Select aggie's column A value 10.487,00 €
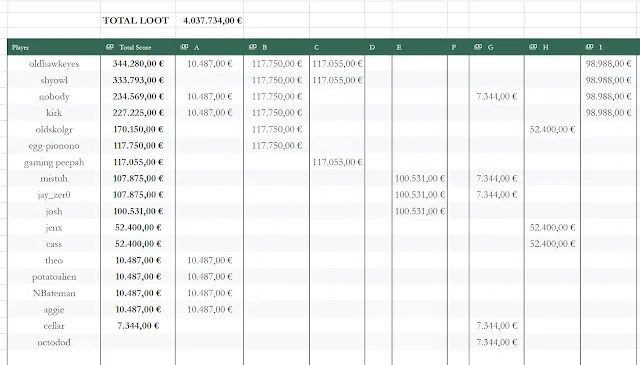This screenshot has height=365, width=640. [x=209, y=309]
